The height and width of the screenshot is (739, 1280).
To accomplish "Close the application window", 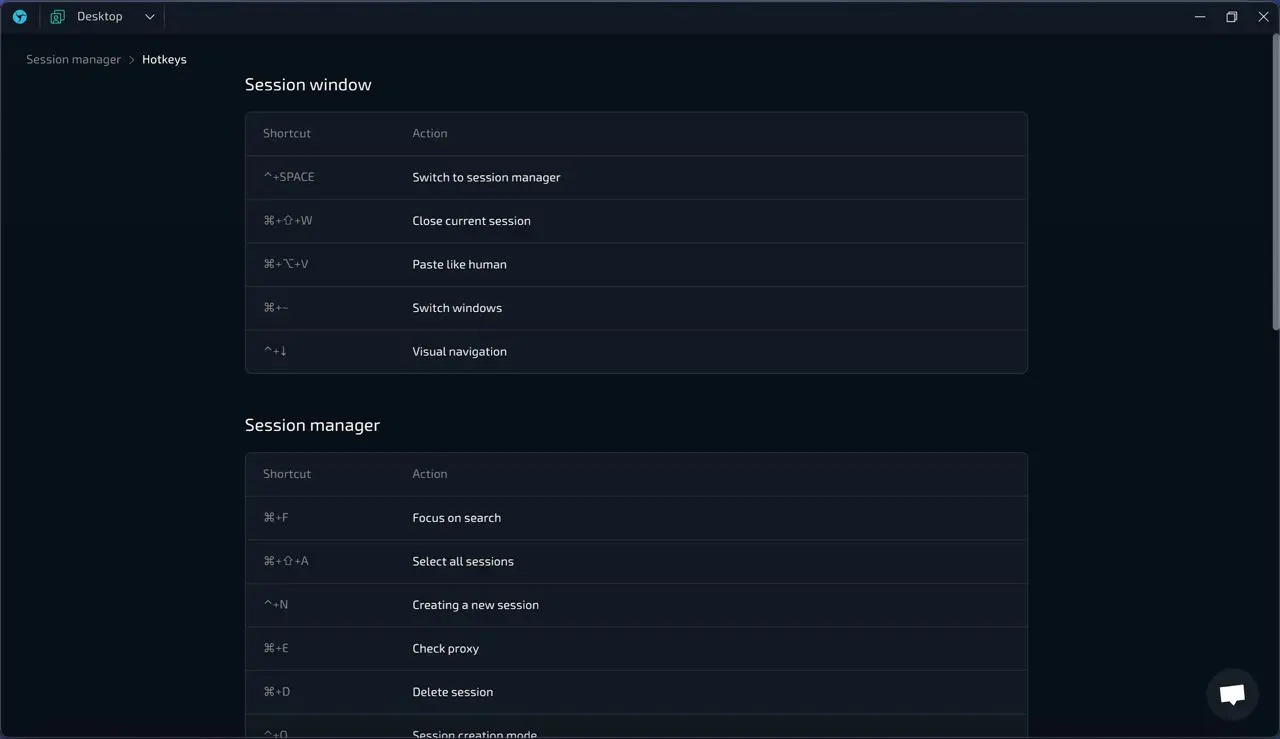I will click(1263, 17).
